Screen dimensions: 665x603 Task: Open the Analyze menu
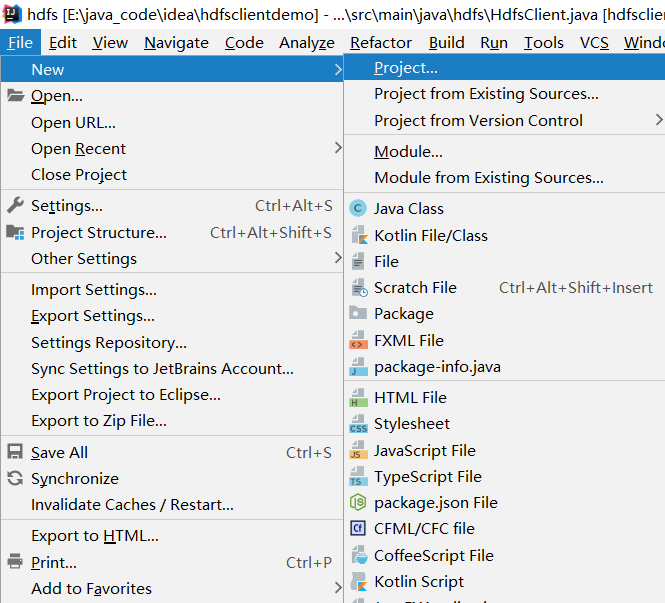click(307, 42)
